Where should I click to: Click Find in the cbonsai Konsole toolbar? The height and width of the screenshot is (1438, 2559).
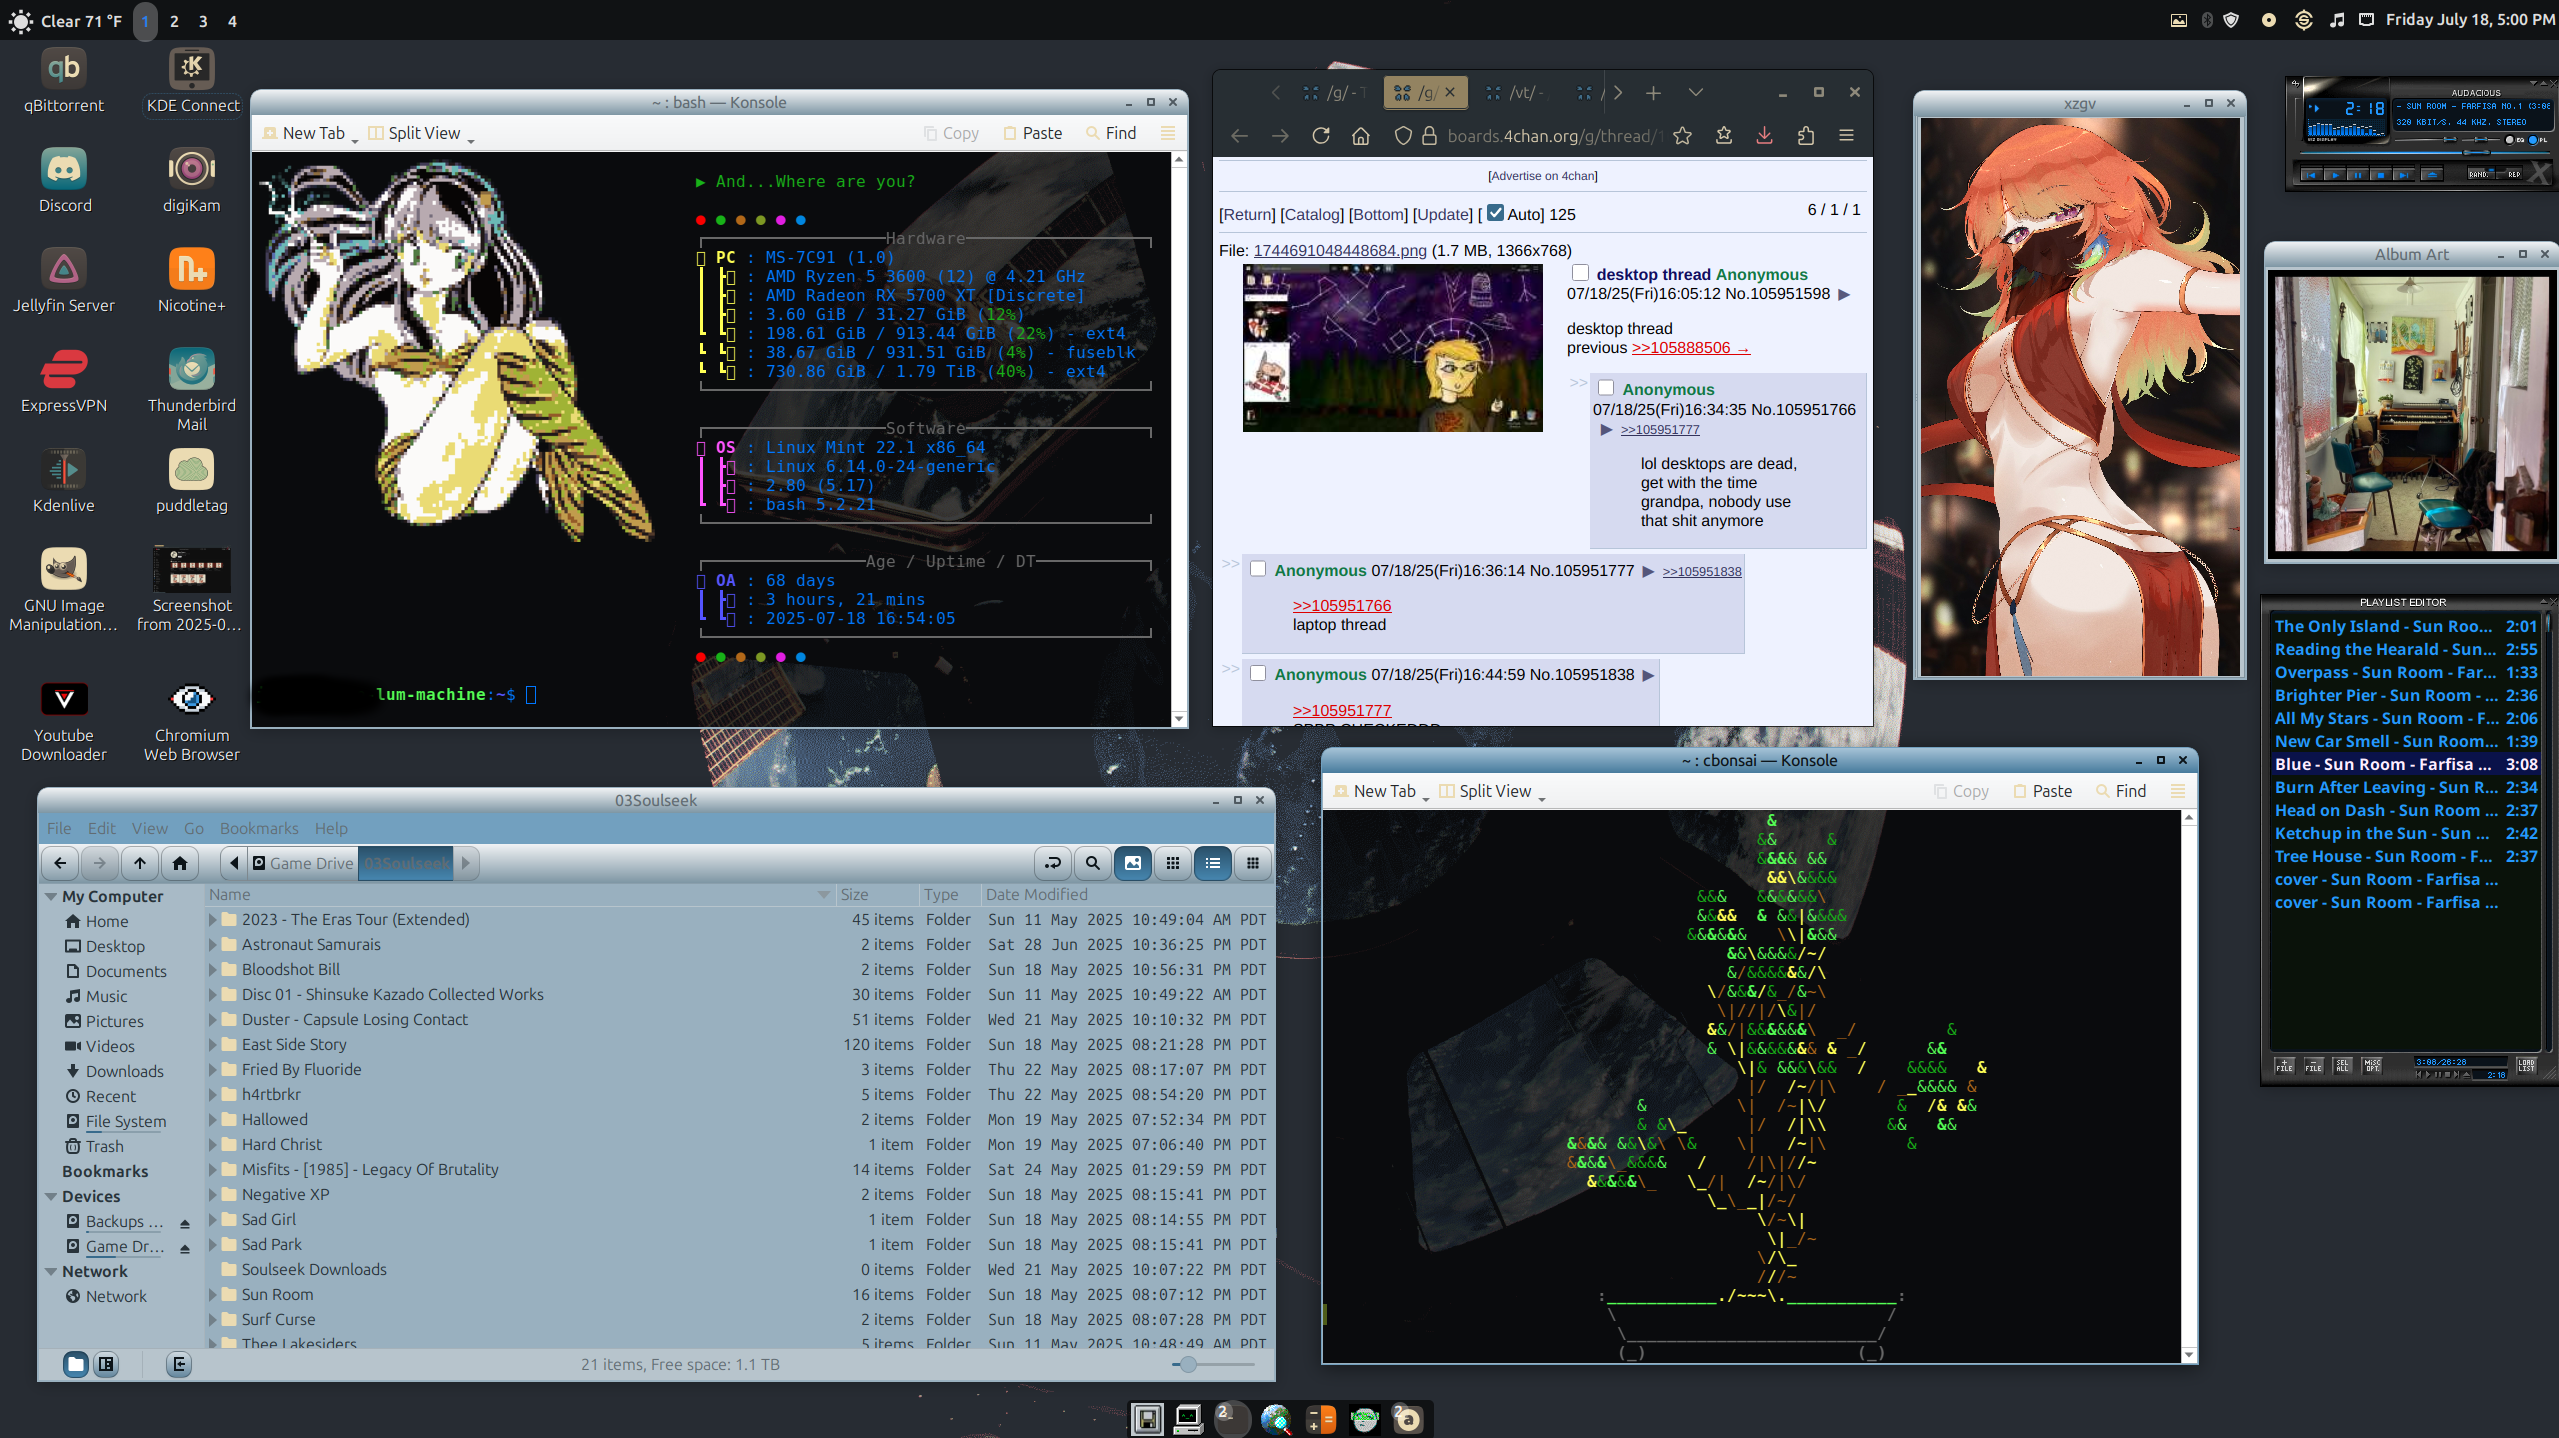point(2121,791)
